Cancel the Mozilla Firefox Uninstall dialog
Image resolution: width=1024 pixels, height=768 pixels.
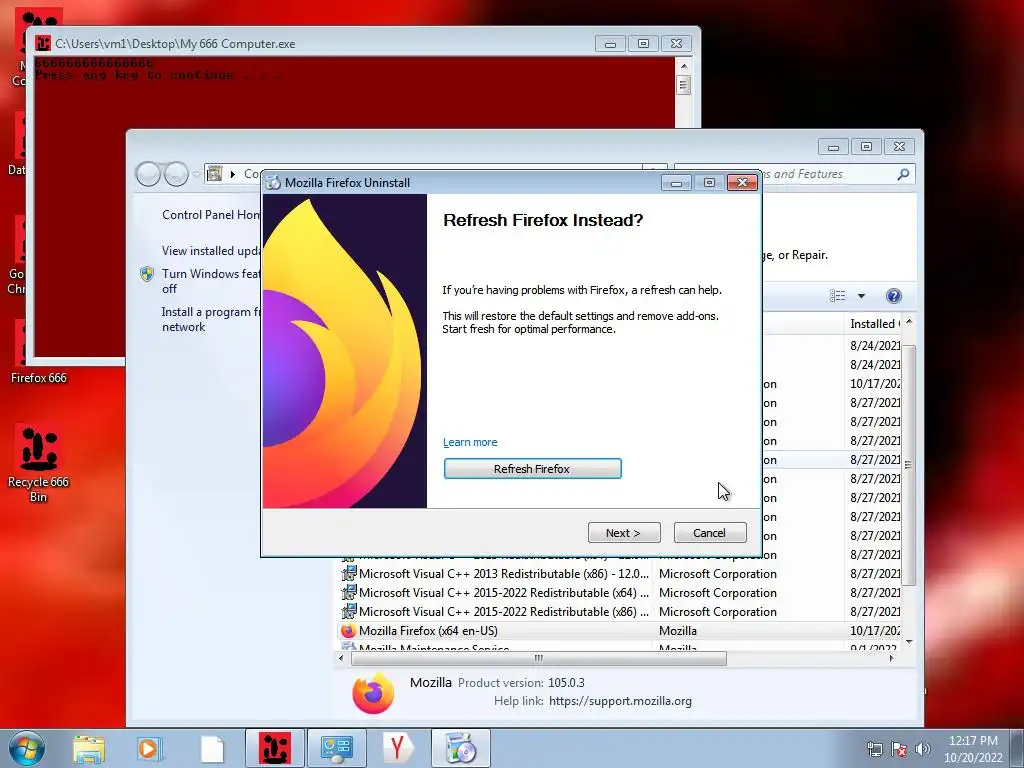709,532
